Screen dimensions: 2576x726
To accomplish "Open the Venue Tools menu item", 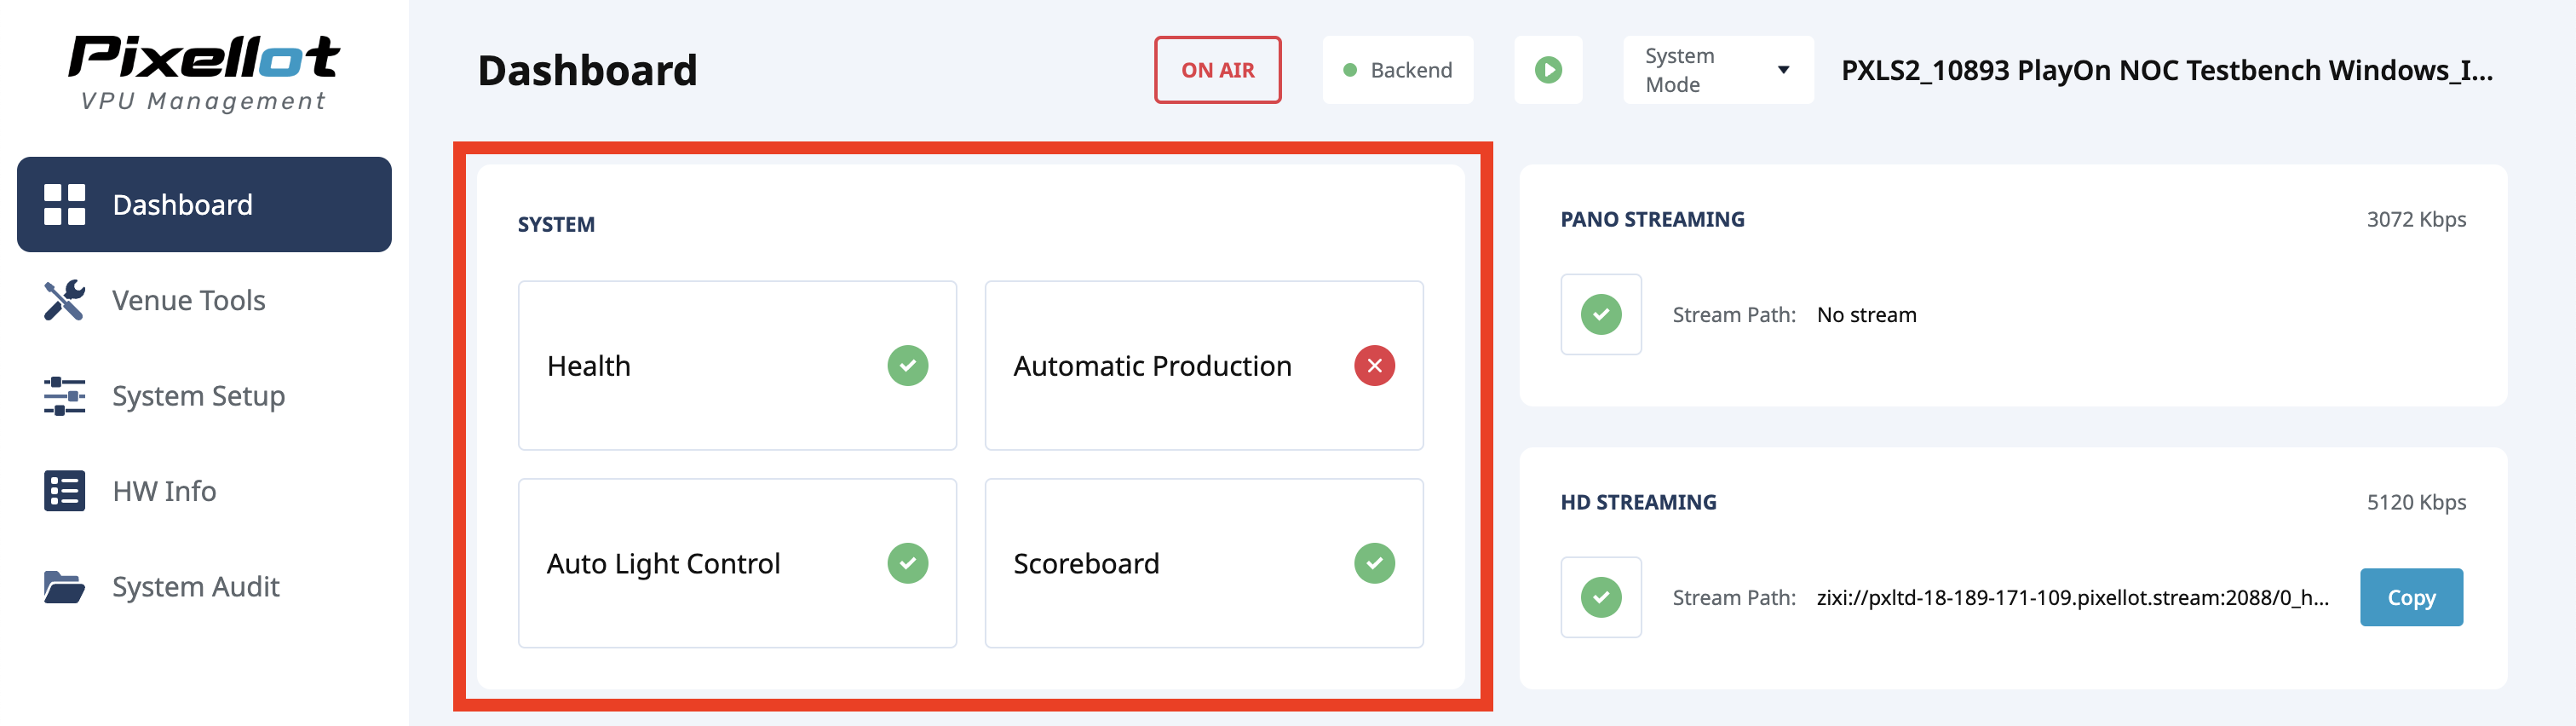I will 188,300.
